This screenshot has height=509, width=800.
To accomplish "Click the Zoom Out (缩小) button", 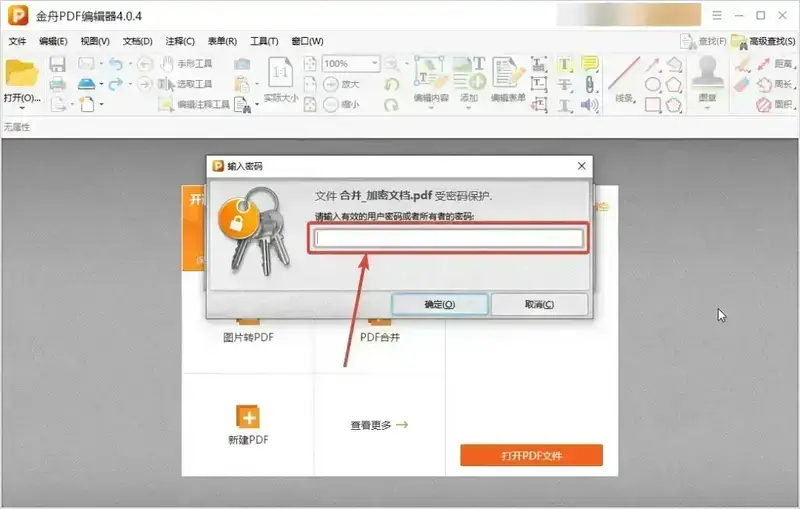I will tap(342, 105).
